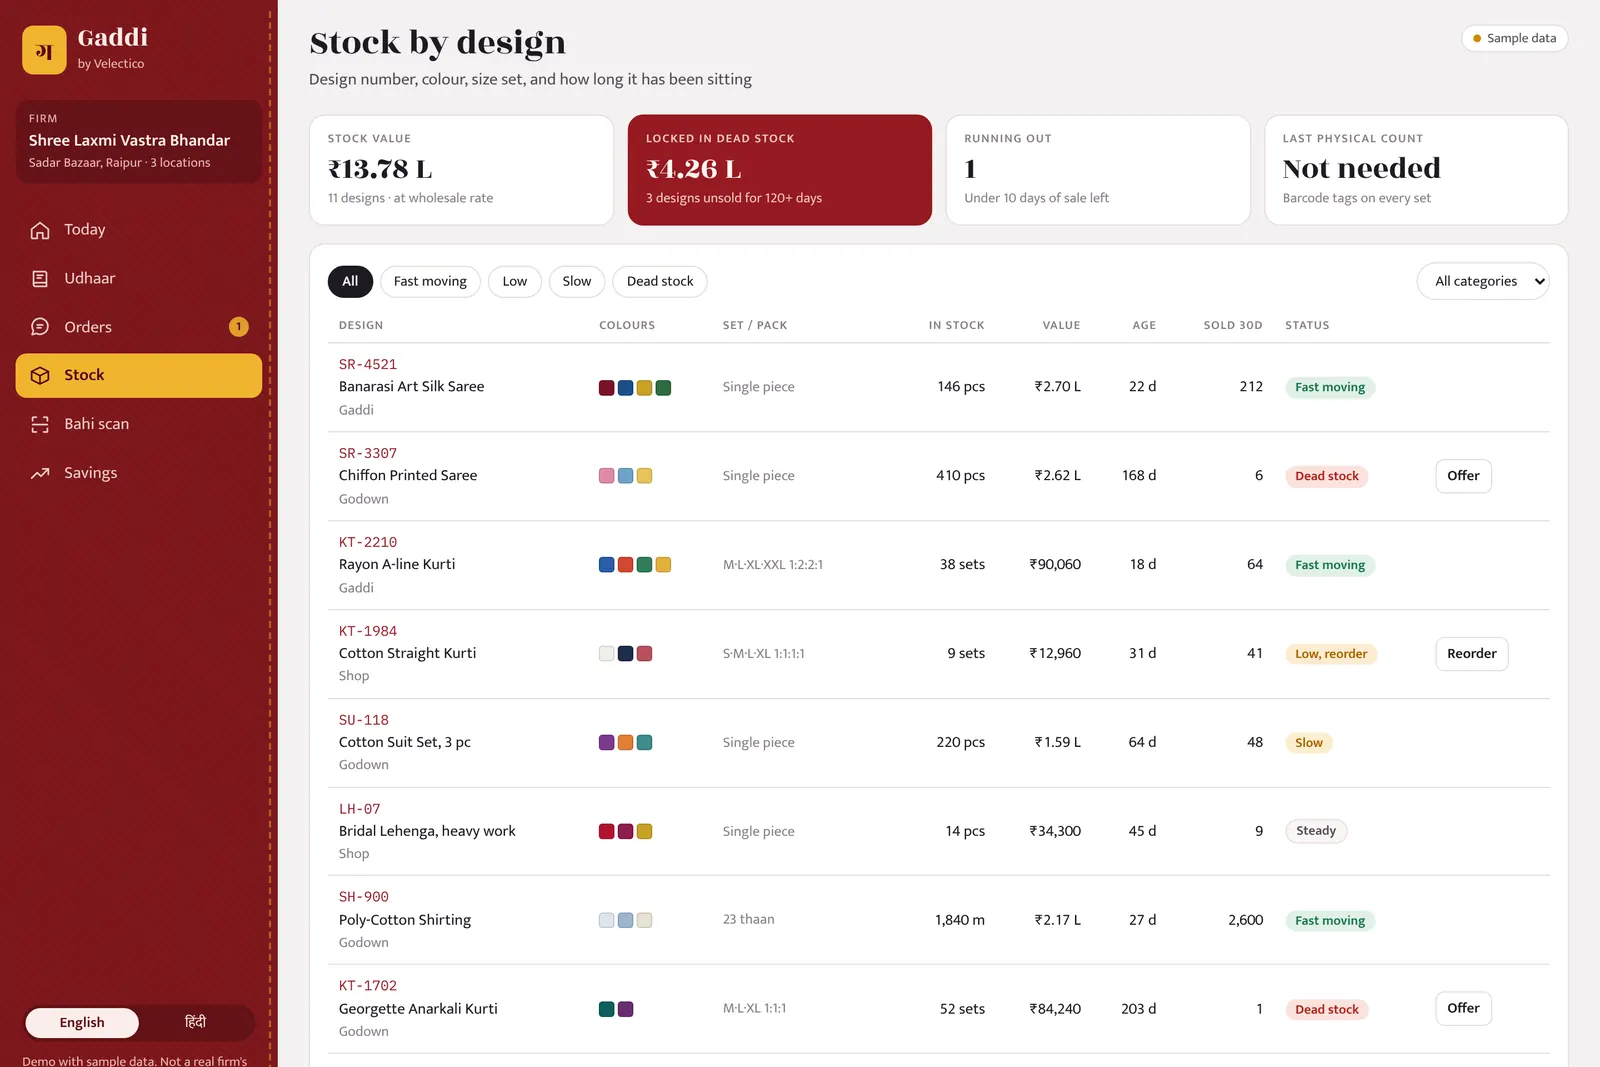Go to the Udhaar section

coord(139,279)
